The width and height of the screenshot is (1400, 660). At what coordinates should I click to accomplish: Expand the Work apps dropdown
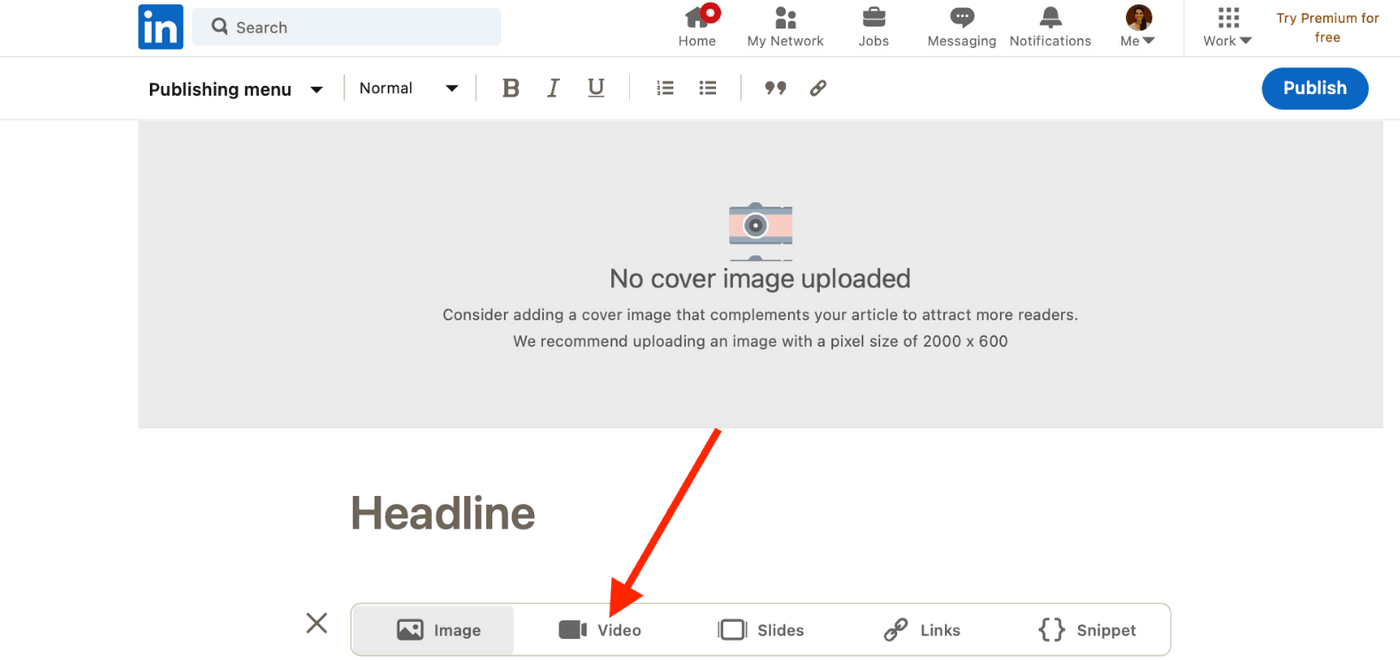pyautogui.click(x=1226, y=27)
